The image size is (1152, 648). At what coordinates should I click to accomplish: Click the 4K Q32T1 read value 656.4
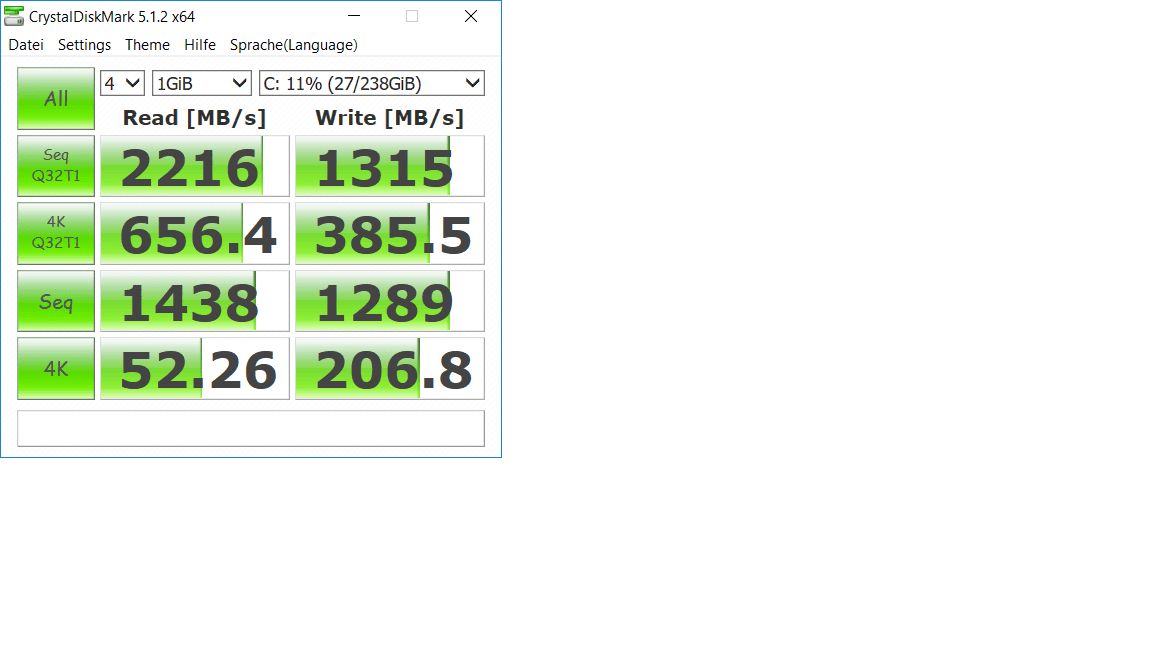point(195,234)
